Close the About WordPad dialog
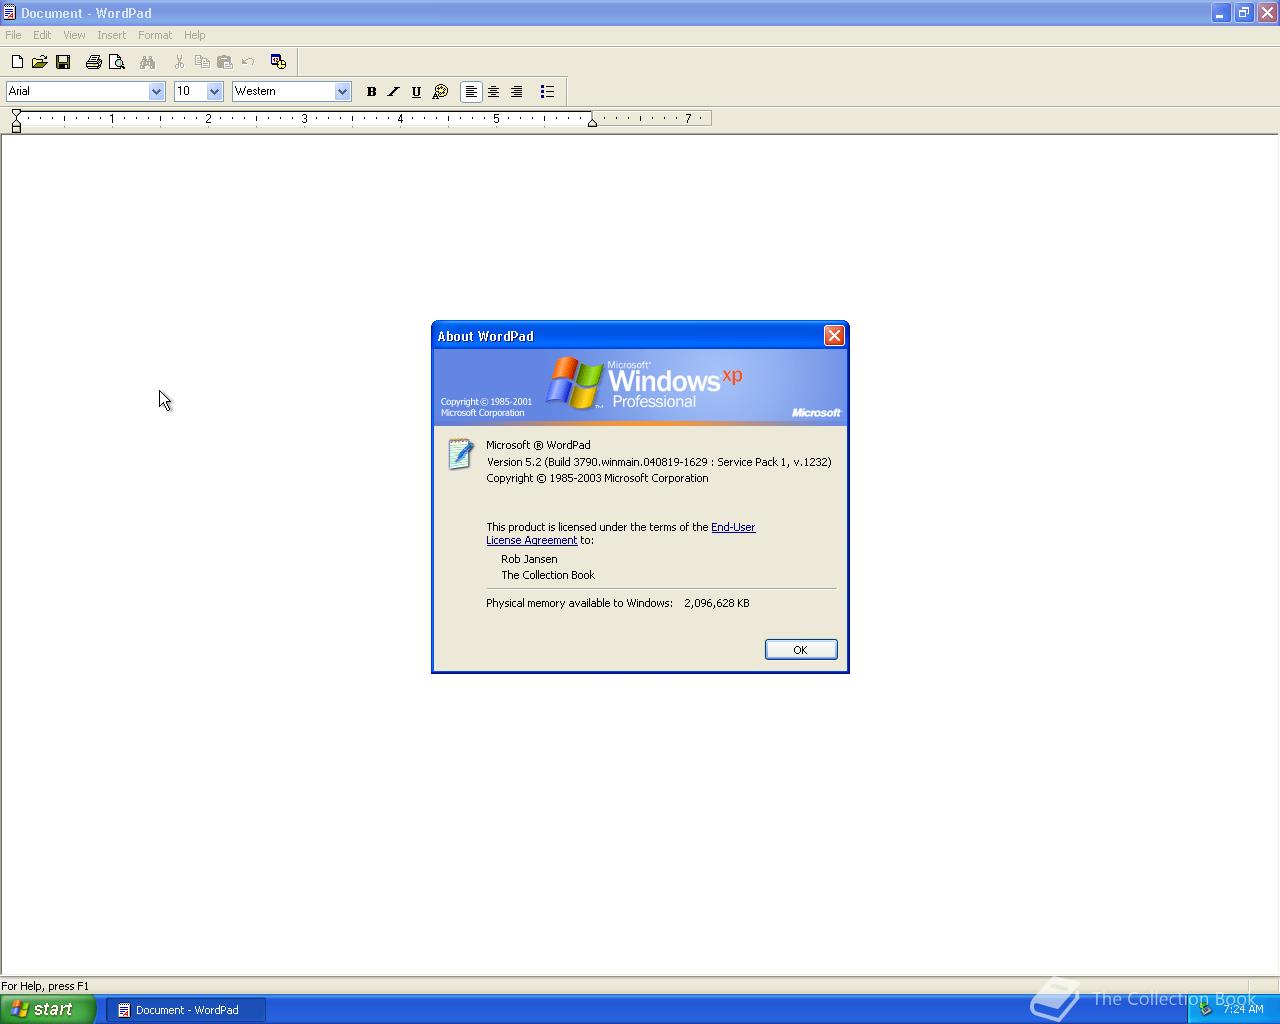This screenshot has width=1280, height=1024. 834,336
